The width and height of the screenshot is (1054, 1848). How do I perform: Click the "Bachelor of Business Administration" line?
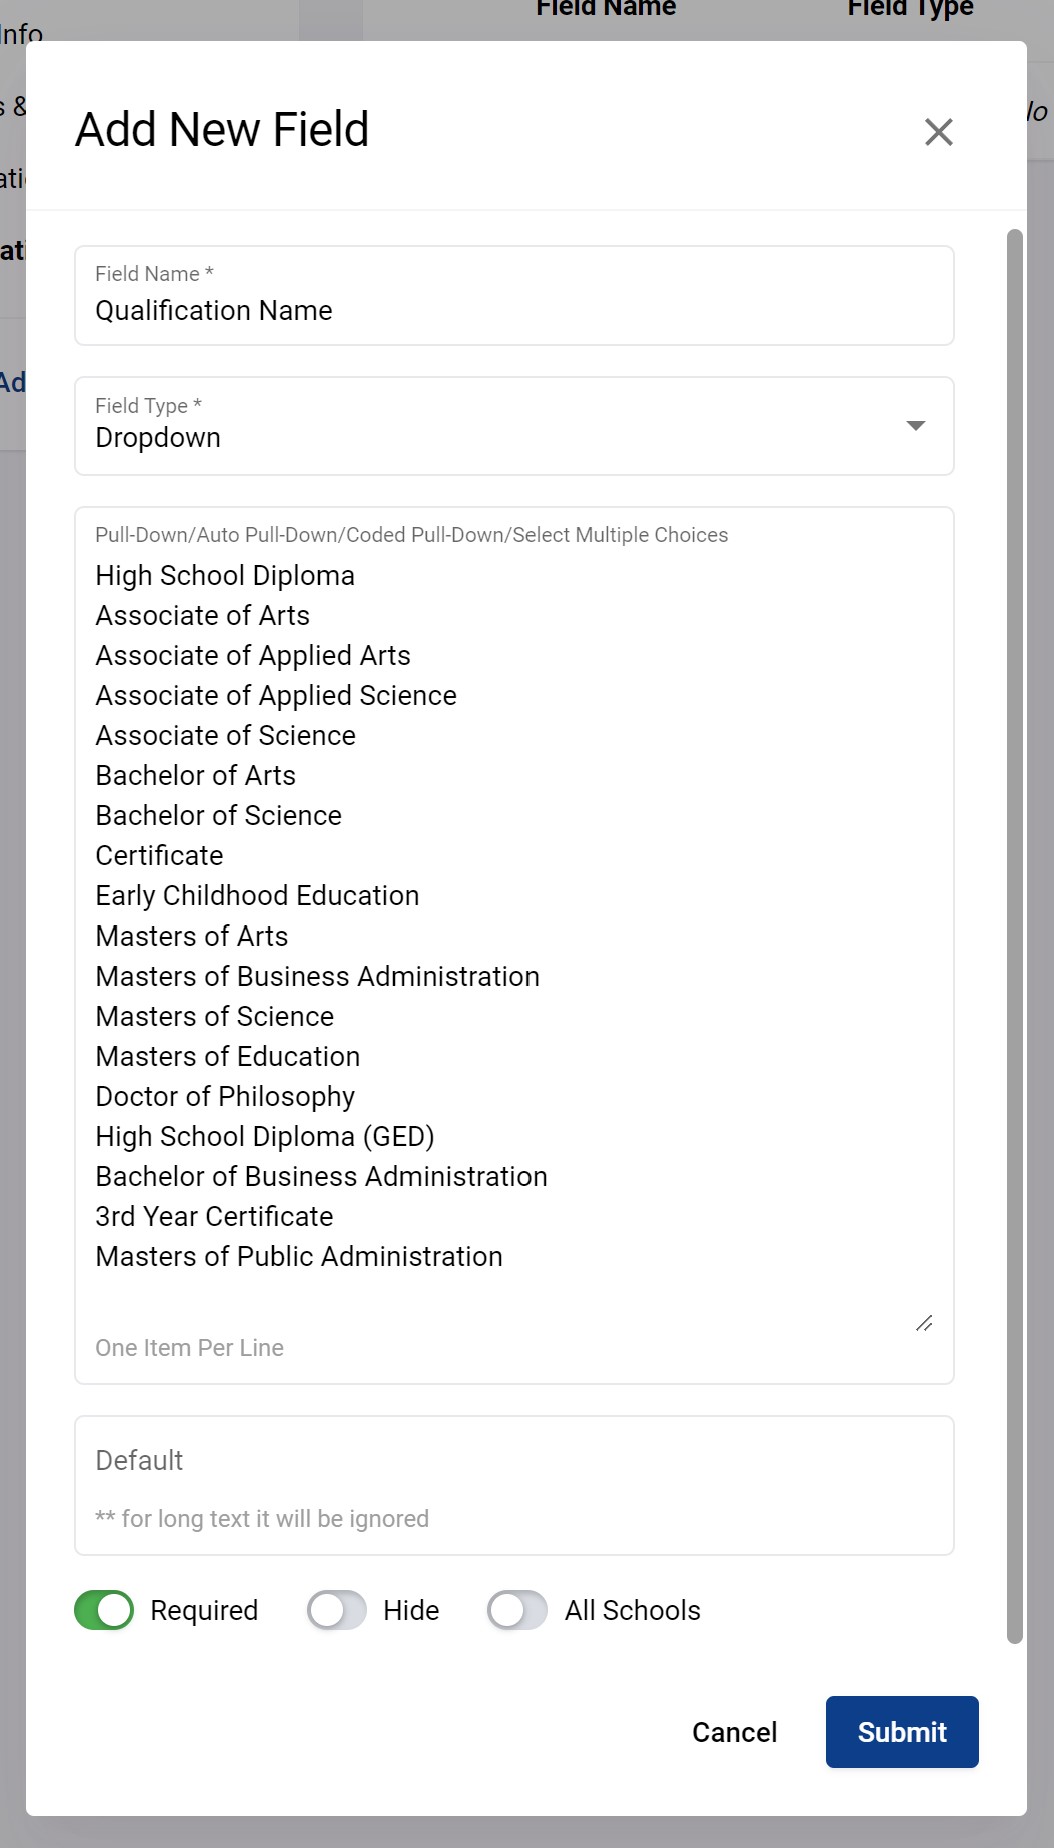321,1177
